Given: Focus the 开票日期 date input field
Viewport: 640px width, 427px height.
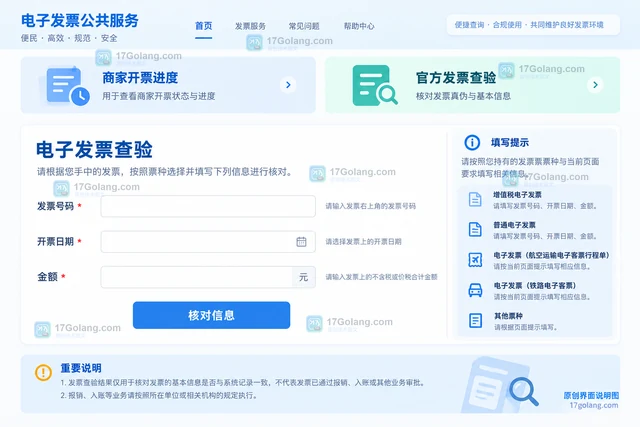Looking at the screenshot, I should tap(208, 242).
